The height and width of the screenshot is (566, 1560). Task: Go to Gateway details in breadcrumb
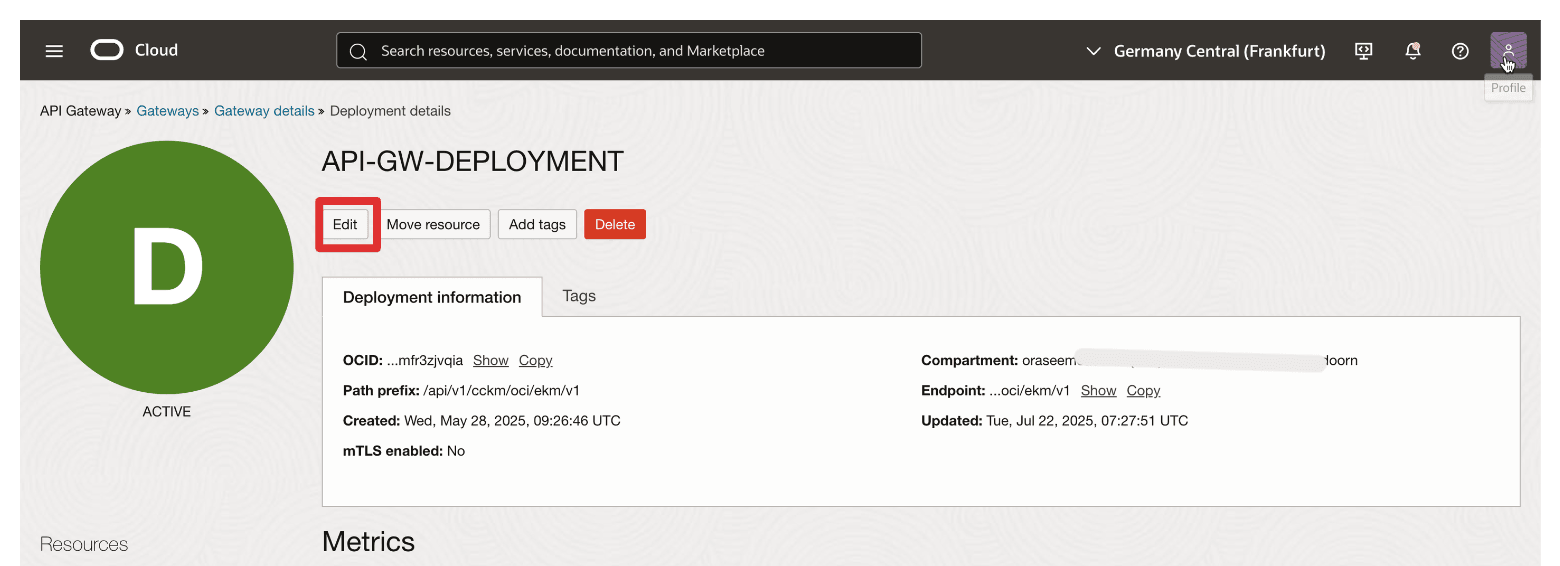point(264,111)
